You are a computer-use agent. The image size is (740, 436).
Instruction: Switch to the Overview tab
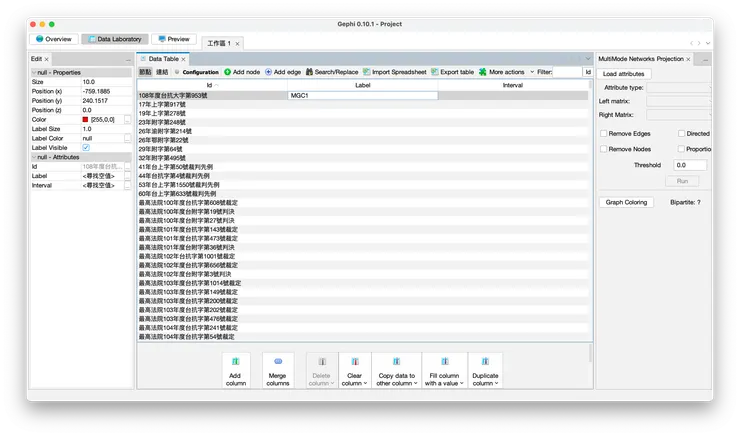click(54, 39)
